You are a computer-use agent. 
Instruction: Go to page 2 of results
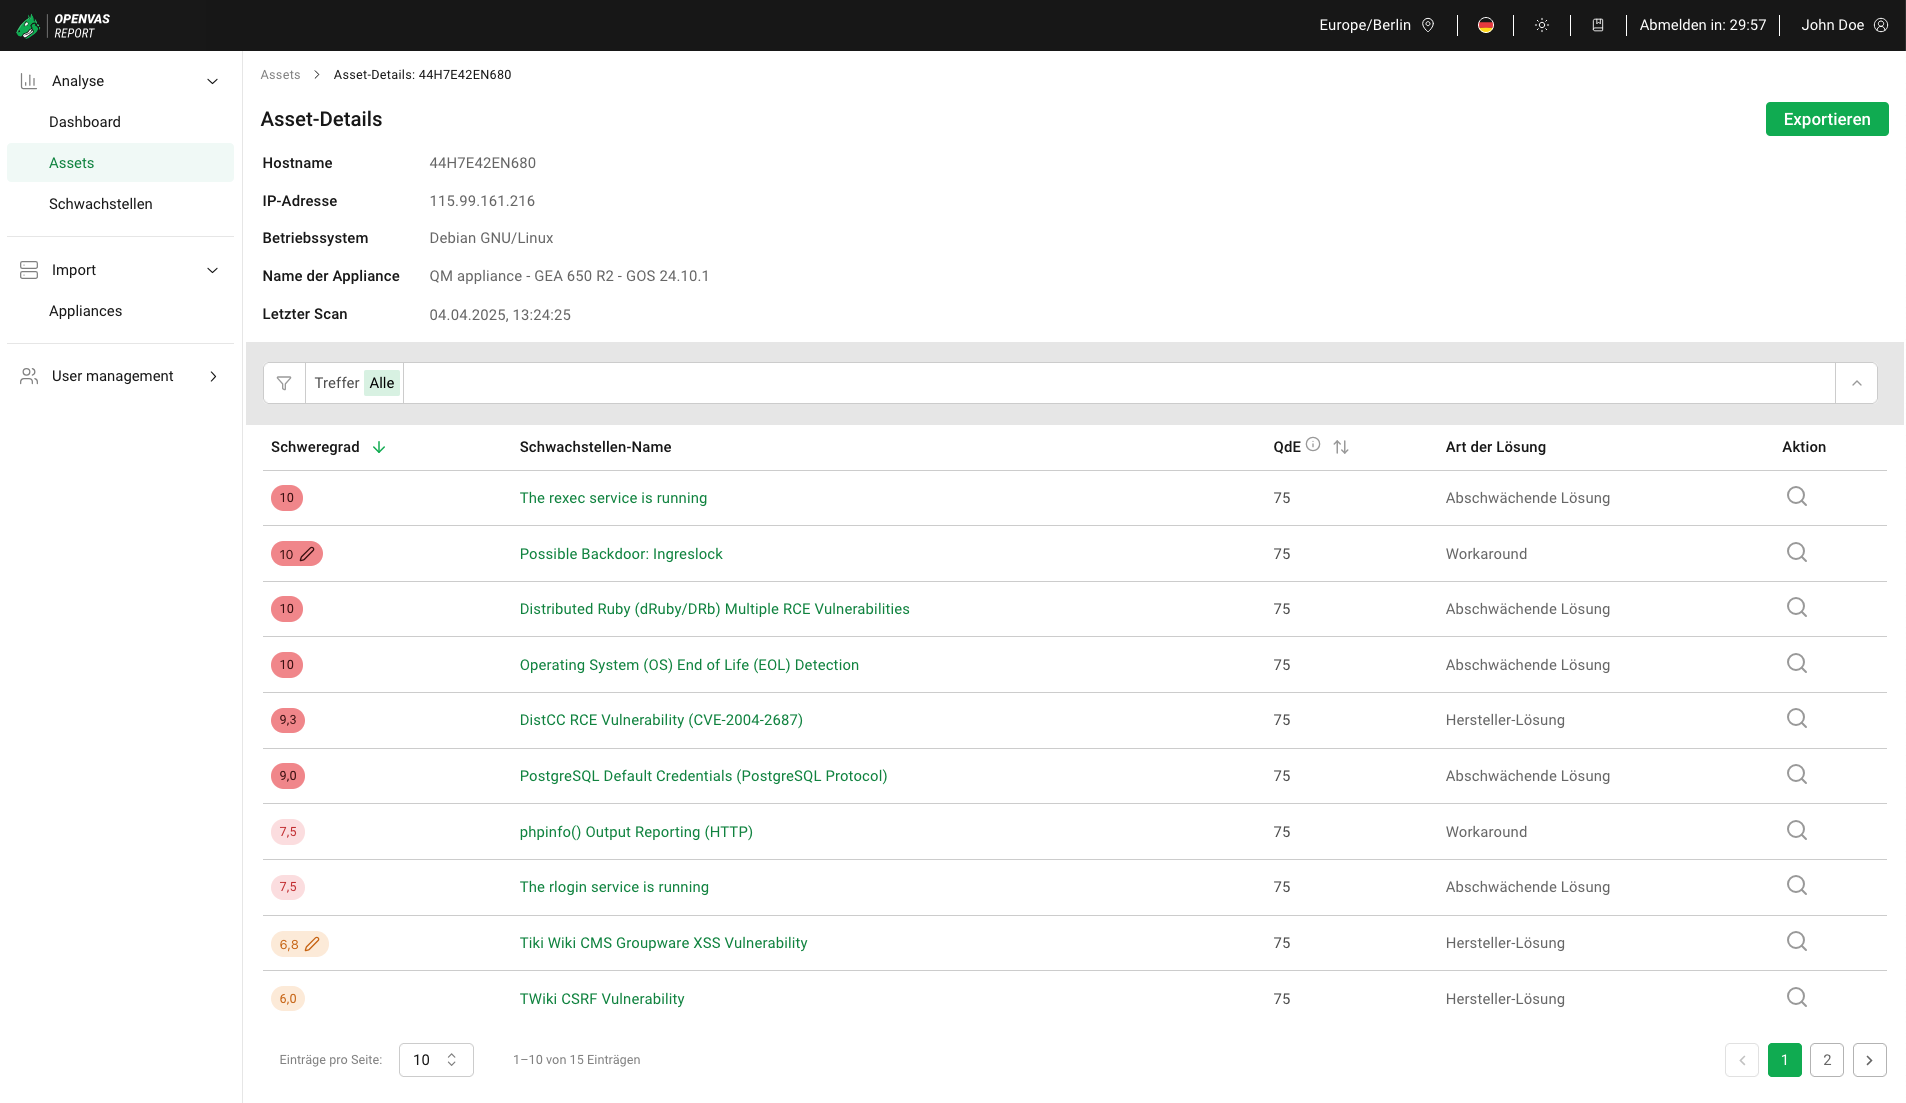[x=1827, y=1060]
